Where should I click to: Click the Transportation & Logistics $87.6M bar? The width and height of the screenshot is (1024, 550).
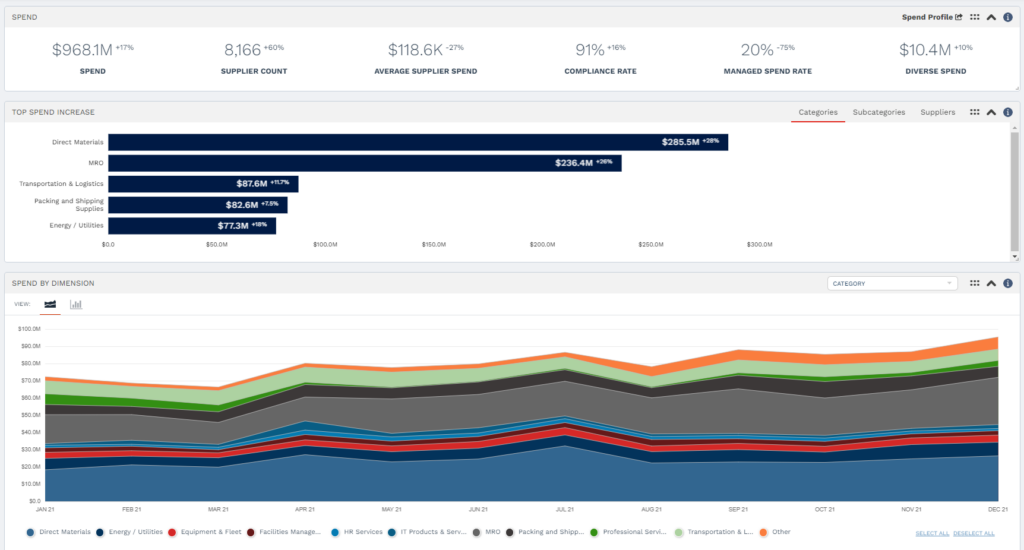[203, 184]
